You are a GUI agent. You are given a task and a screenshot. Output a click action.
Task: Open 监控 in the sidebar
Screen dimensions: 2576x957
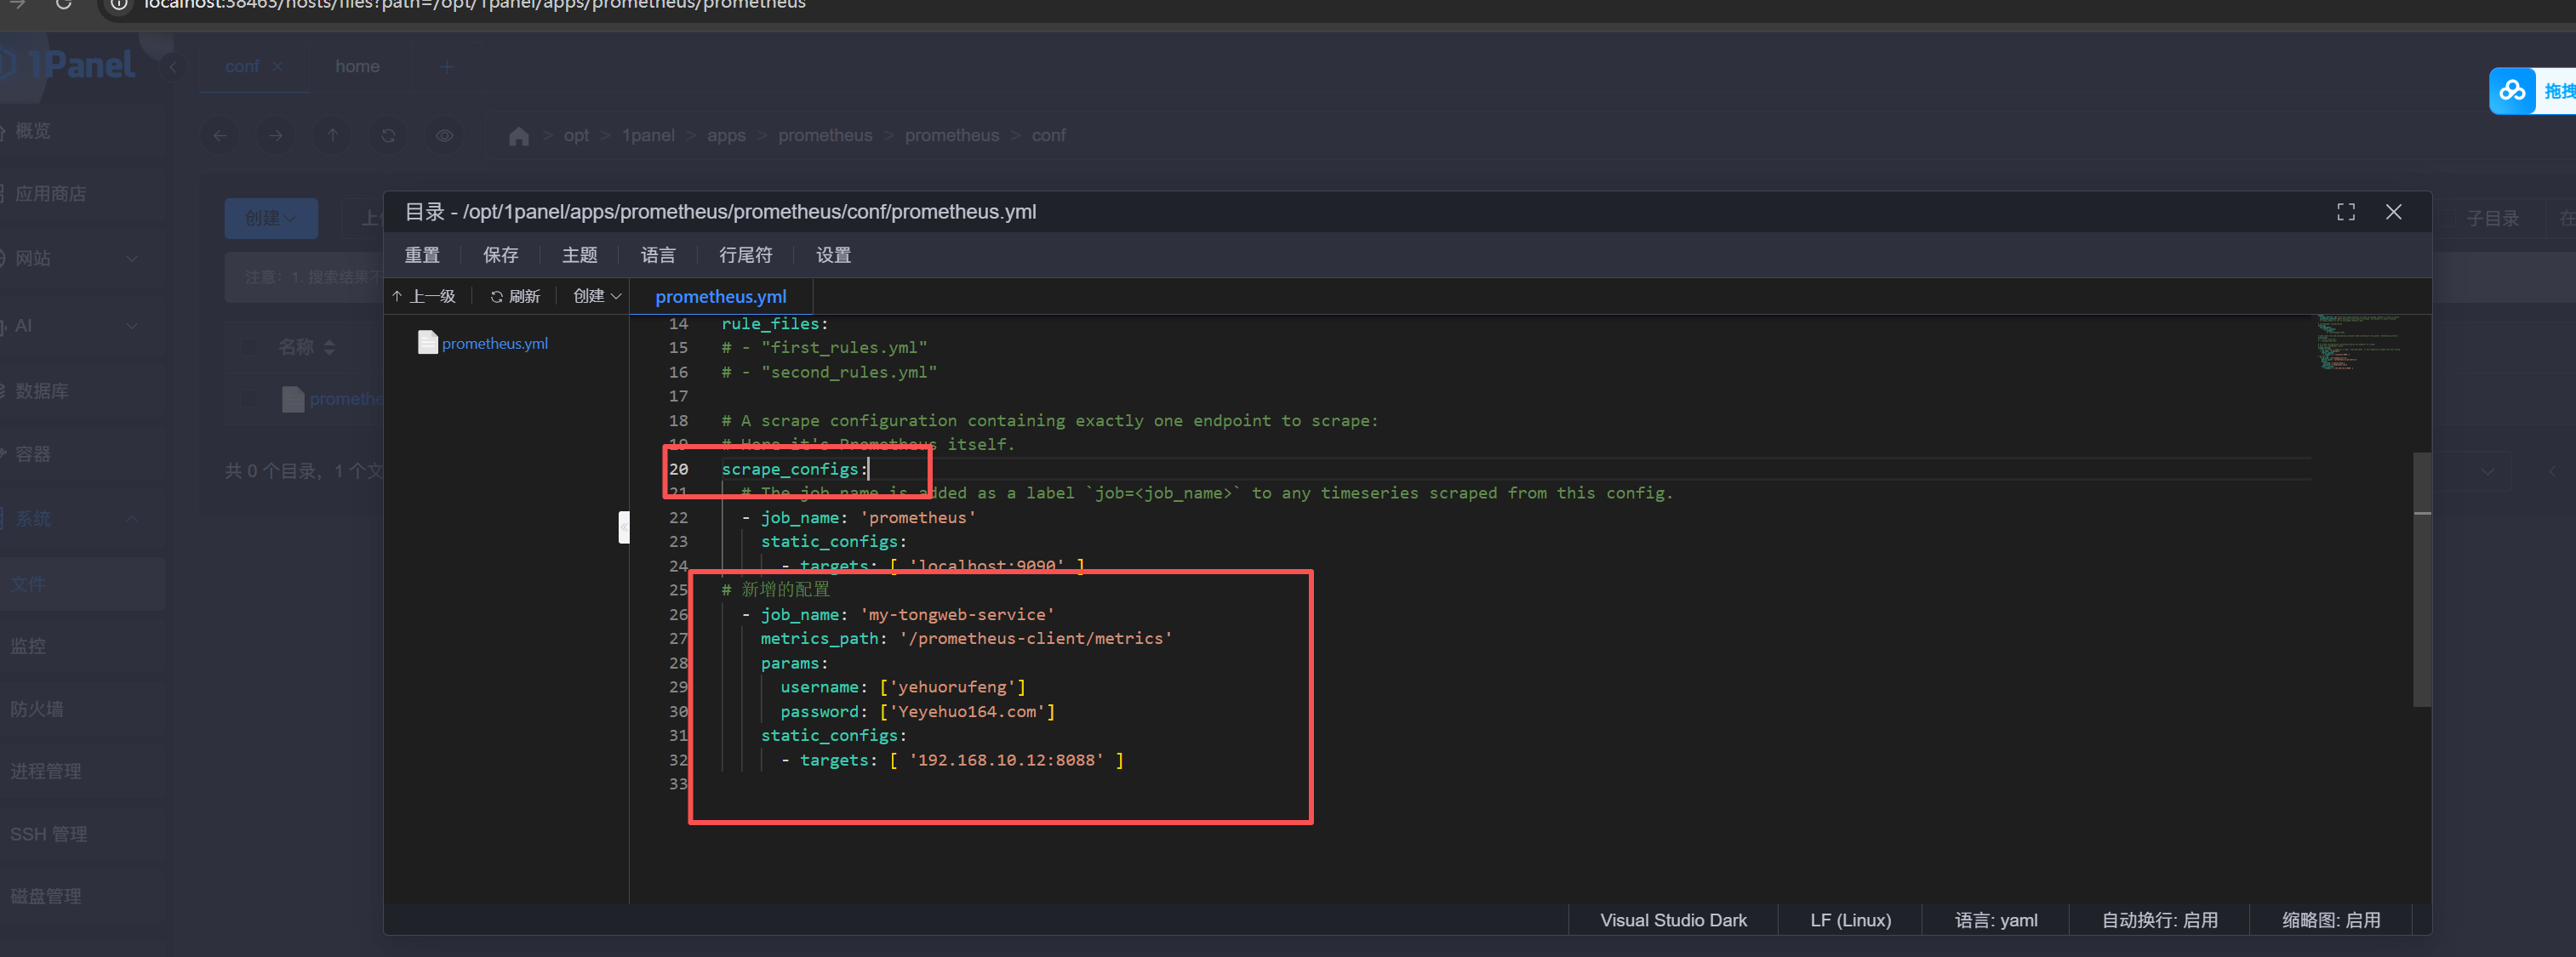click(x=28, y=646)
